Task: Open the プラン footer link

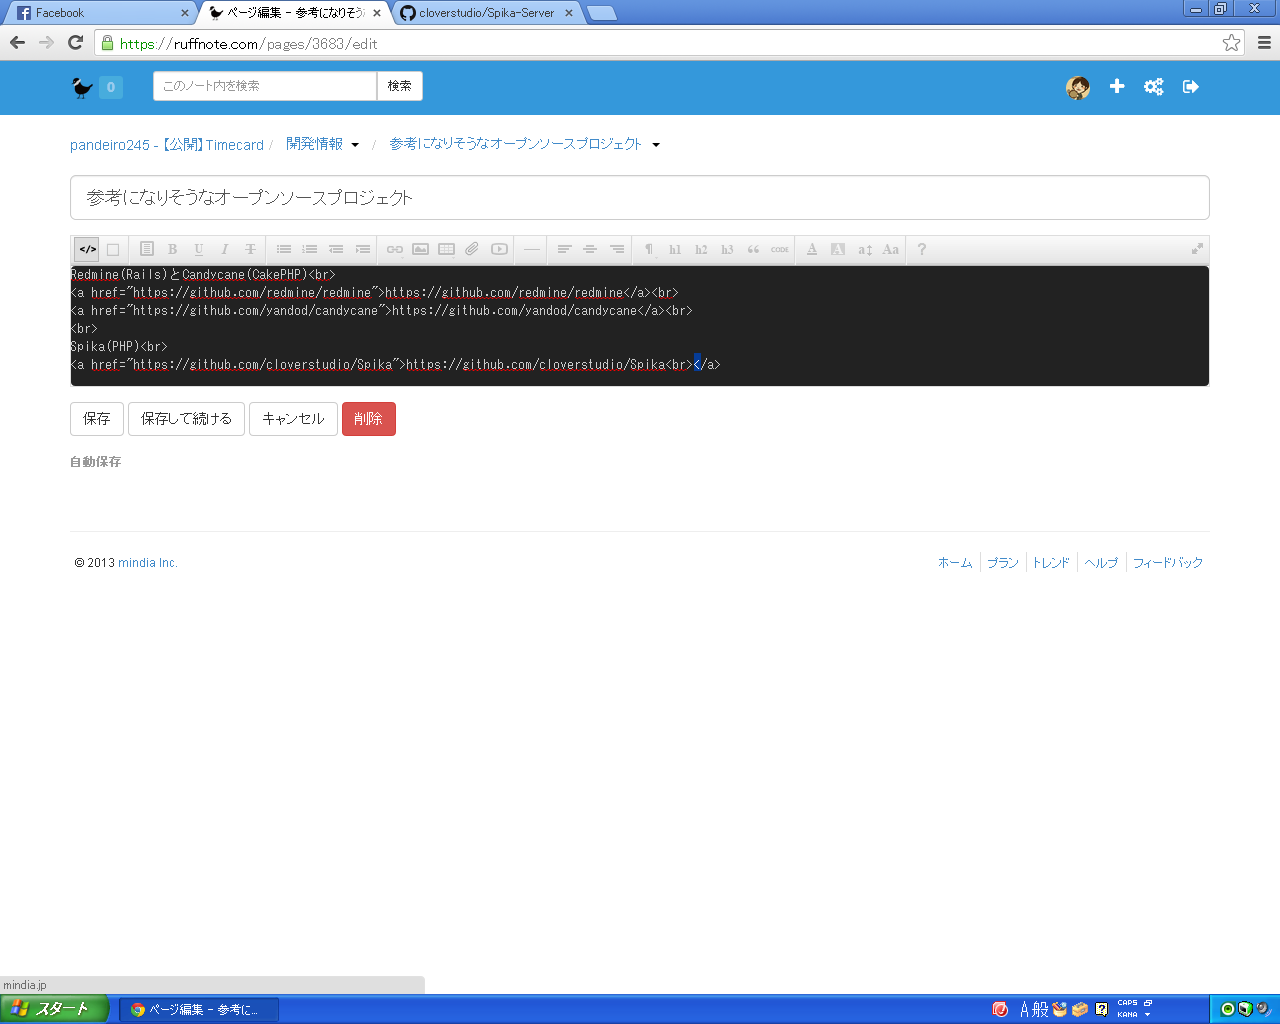Action: [1003, 563]
